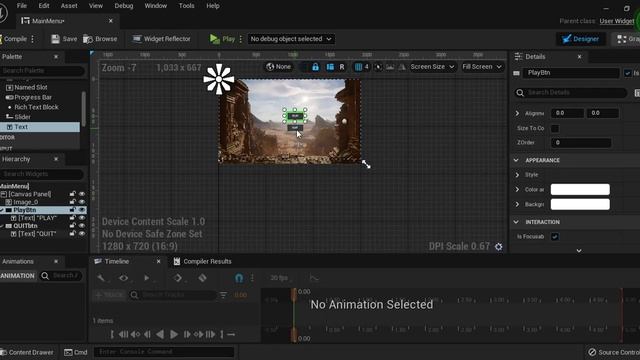Close the Palette panel
640x360 pixels.
(56, 57)
